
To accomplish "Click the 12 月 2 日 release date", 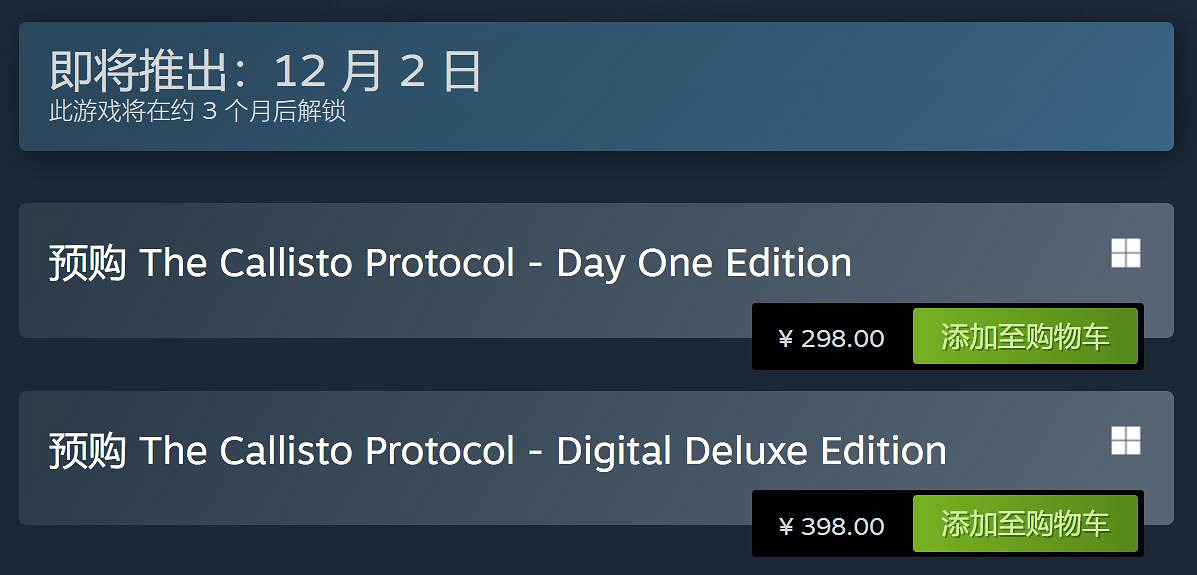I will (377, 71).
